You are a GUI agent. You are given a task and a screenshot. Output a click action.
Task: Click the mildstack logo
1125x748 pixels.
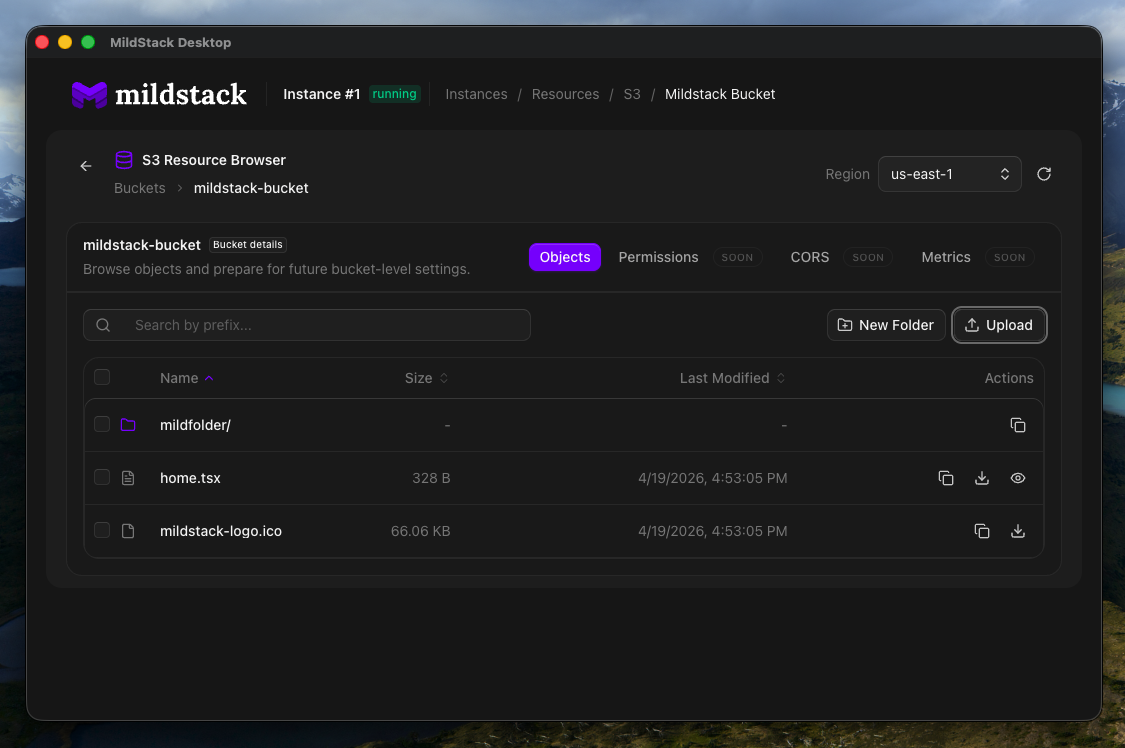[159, 95]
